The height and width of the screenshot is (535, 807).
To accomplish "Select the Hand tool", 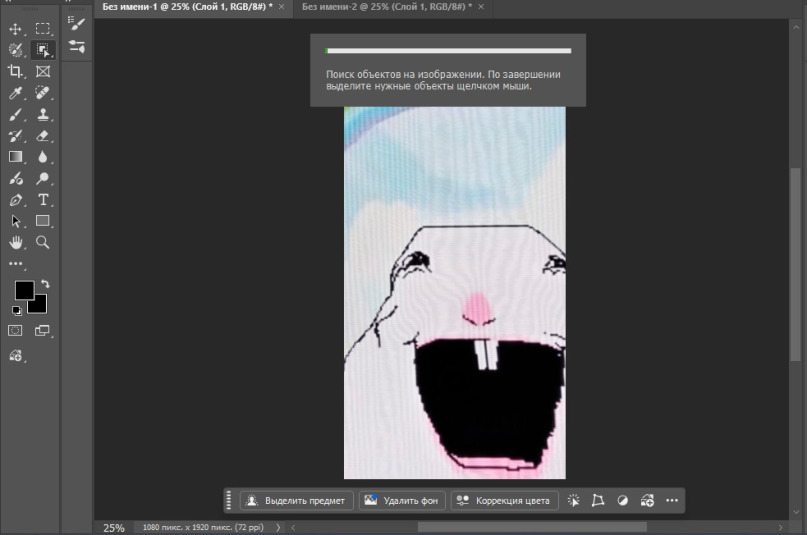I will [x=15, y=243].
